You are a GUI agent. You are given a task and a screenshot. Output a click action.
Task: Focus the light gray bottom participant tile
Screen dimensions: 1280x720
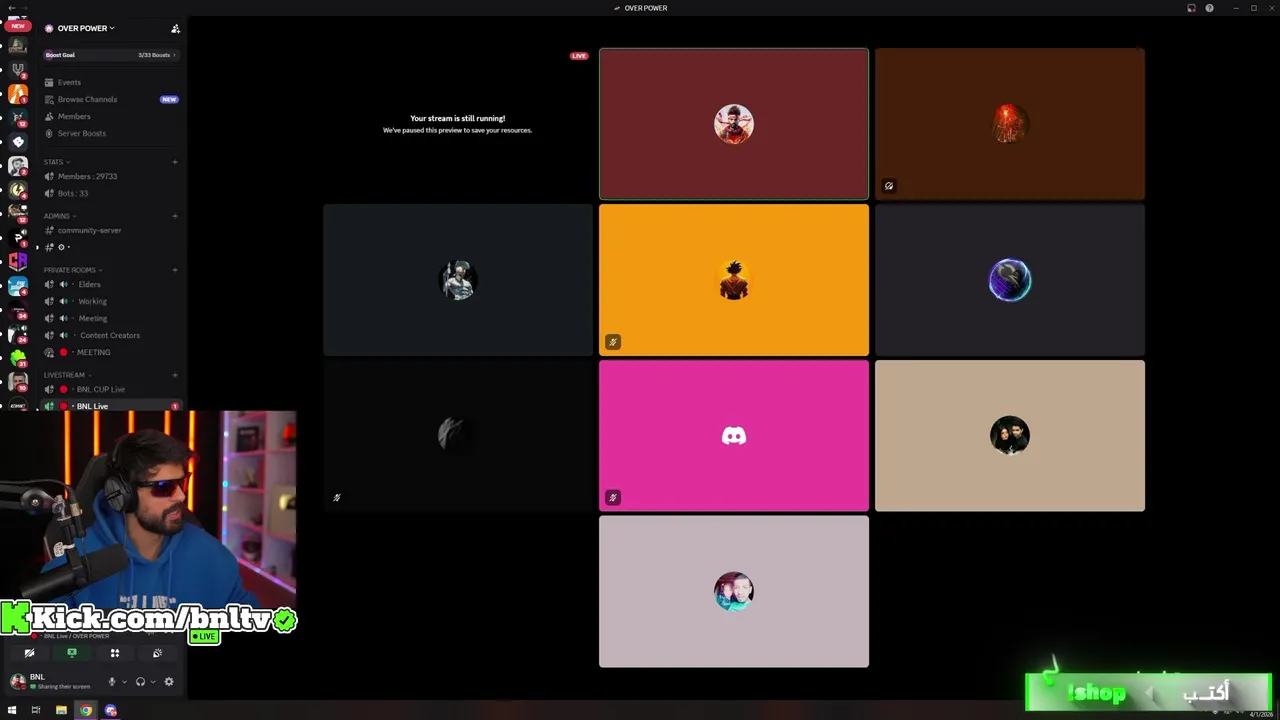734,592
